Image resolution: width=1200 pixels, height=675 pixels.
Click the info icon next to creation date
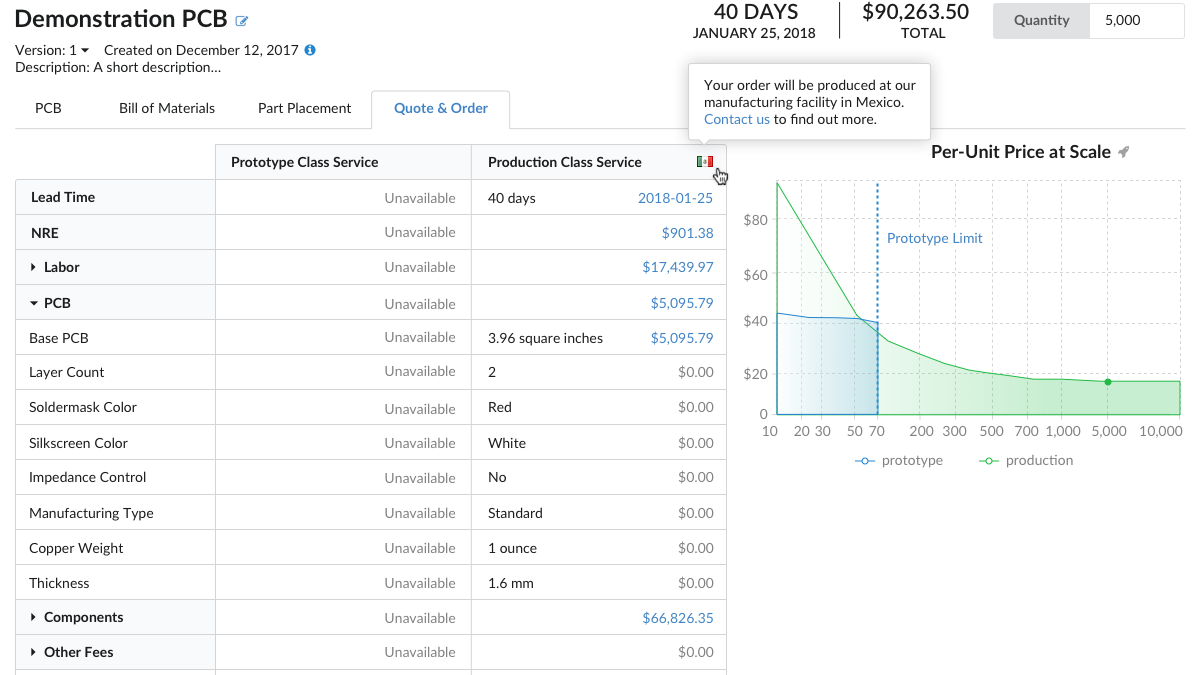pos(310,48)
